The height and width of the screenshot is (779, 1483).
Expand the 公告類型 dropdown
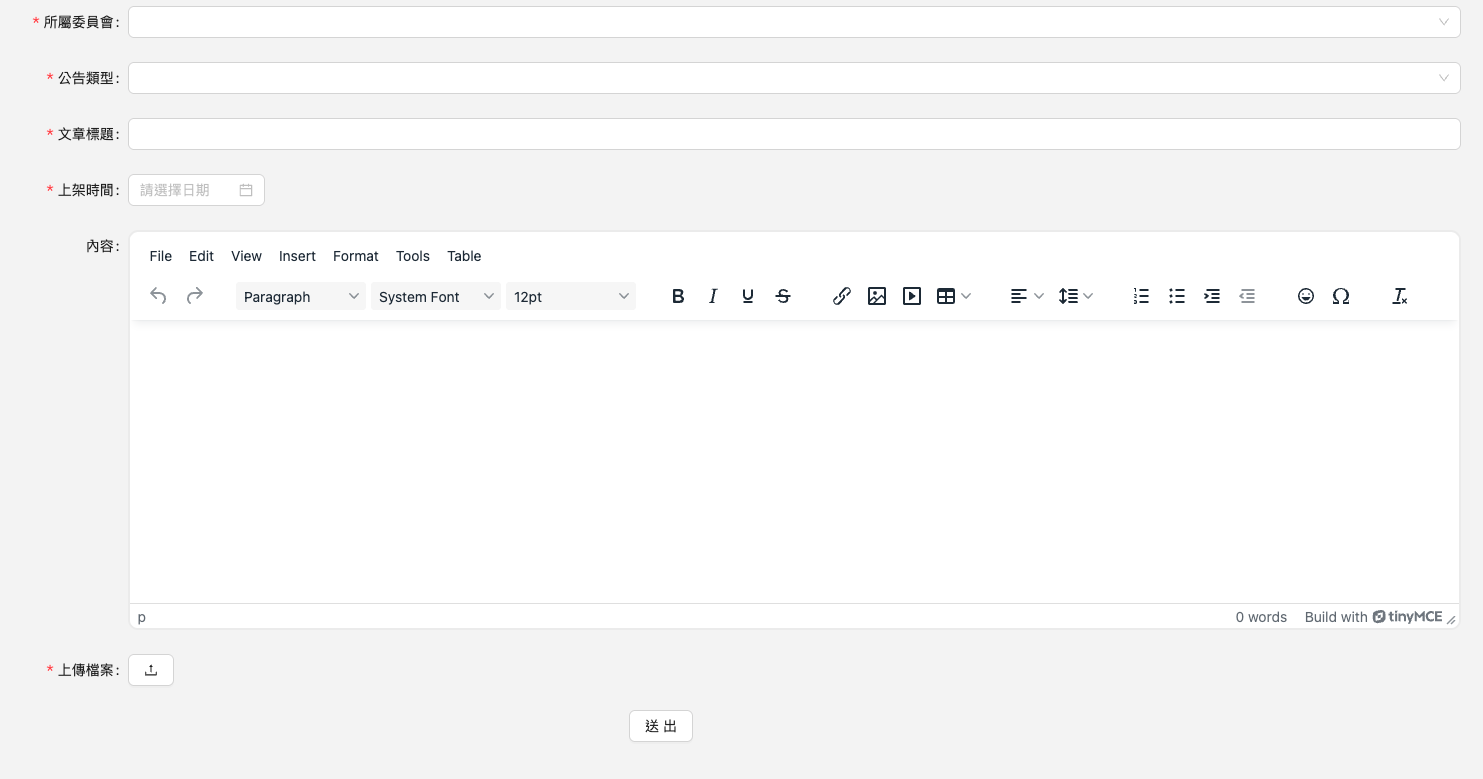(x=794, y=78)
